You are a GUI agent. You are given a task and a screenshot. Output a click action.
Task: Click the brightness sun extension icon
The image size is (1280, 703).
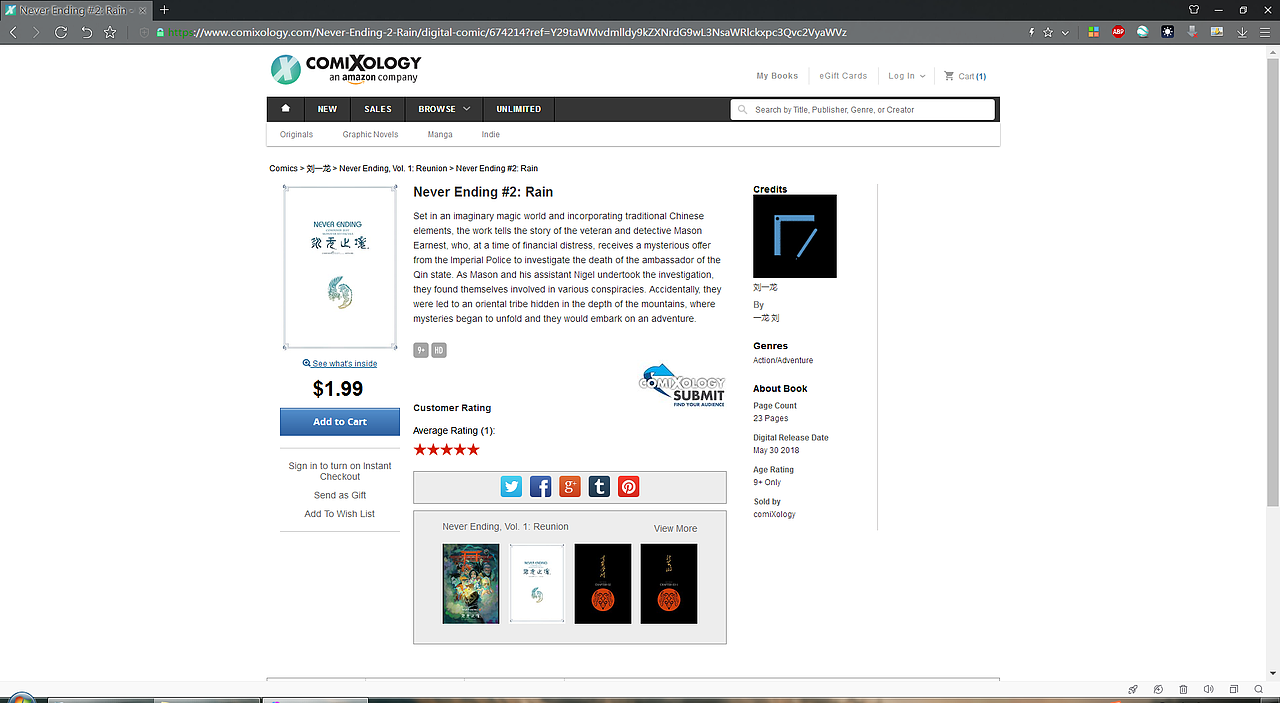pyautogui.click(x=1167, y=32)
